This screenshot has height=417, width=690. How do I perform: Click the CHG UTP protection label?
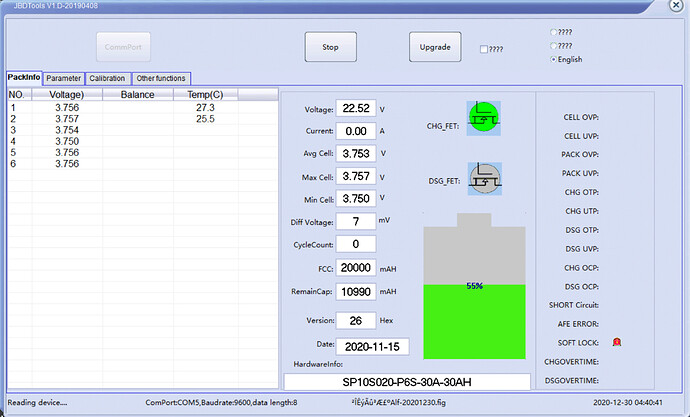click(x=582, y=211)
